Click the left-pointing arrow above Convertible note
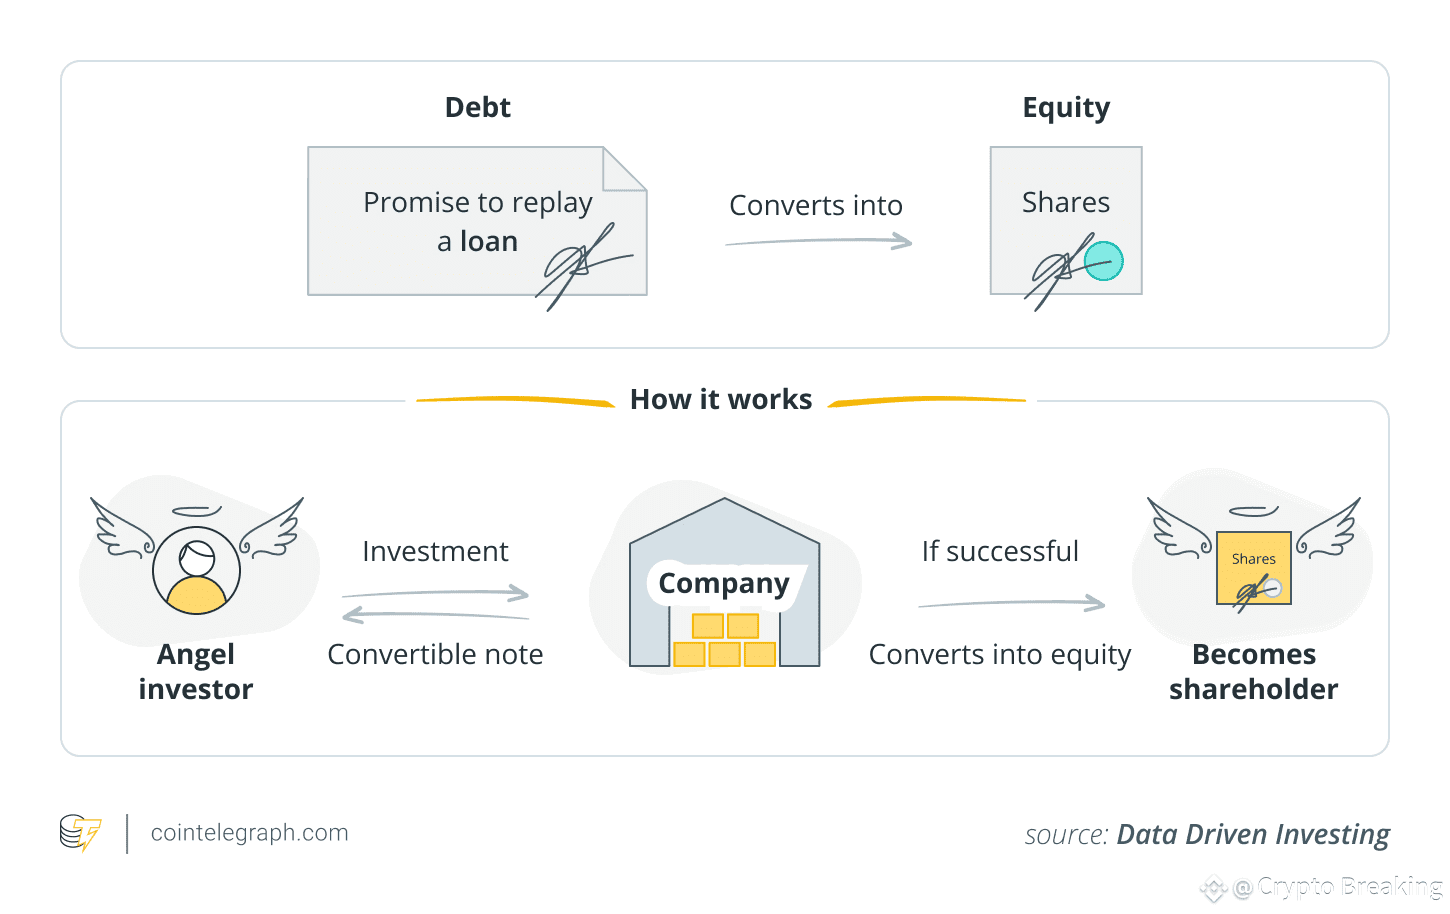The image size is (1450, 914). [x=435, y=615]
